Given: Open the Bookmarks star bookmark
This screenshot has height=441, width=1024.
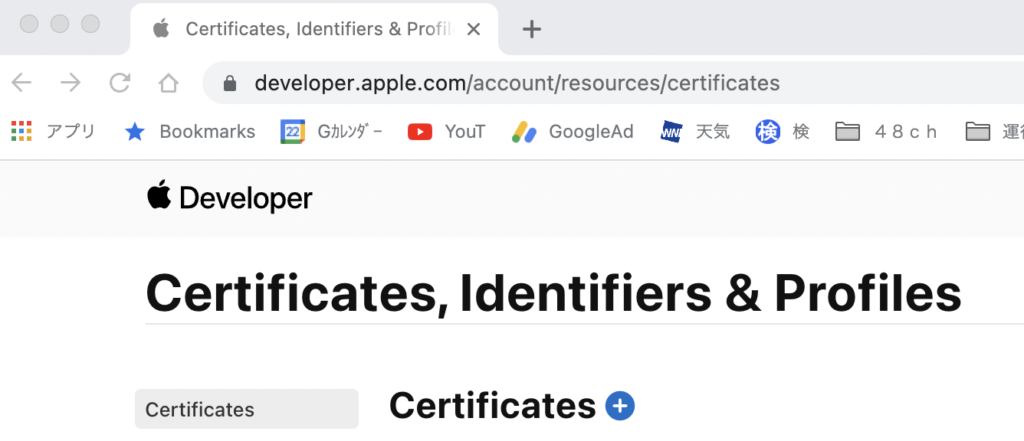Looking at the screenshot, I should coord(190,131).
